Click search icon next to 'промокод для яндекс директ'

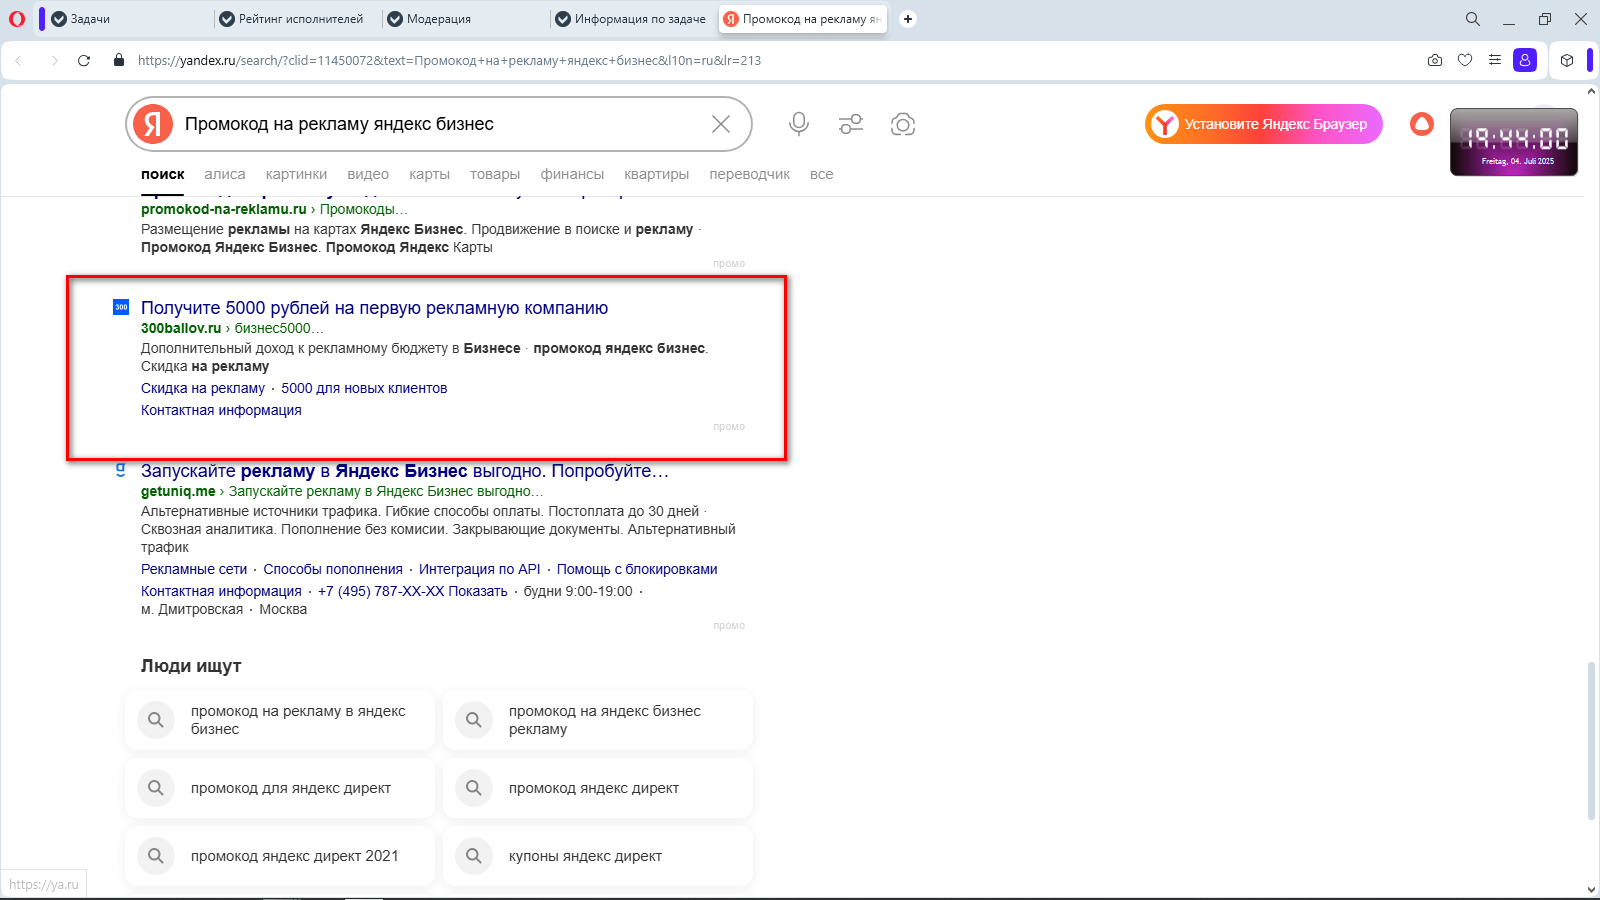[x=156, y=788]
